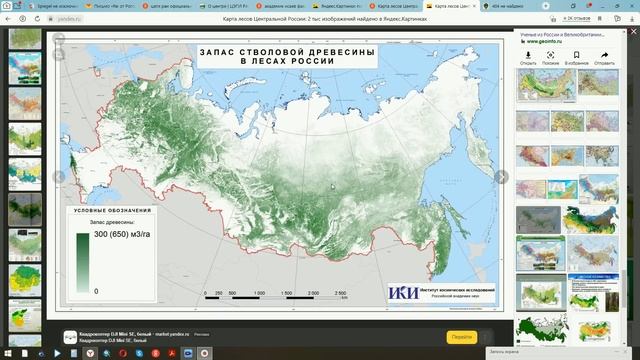
Task: Switch to the Яндекс Картинки tab
Action: click(x=338, y=6)
